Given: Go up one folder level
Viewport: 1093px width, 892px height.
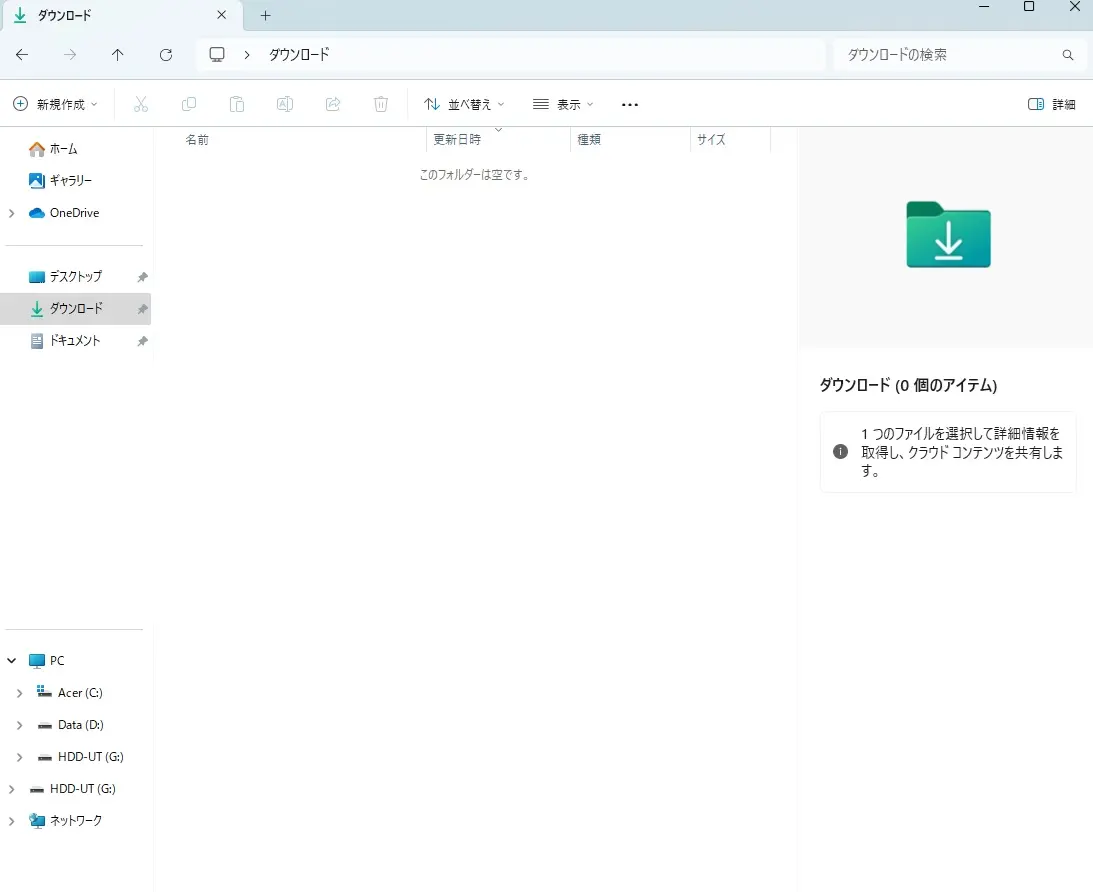Looking at the screenshot, I should tap(117, 54).
